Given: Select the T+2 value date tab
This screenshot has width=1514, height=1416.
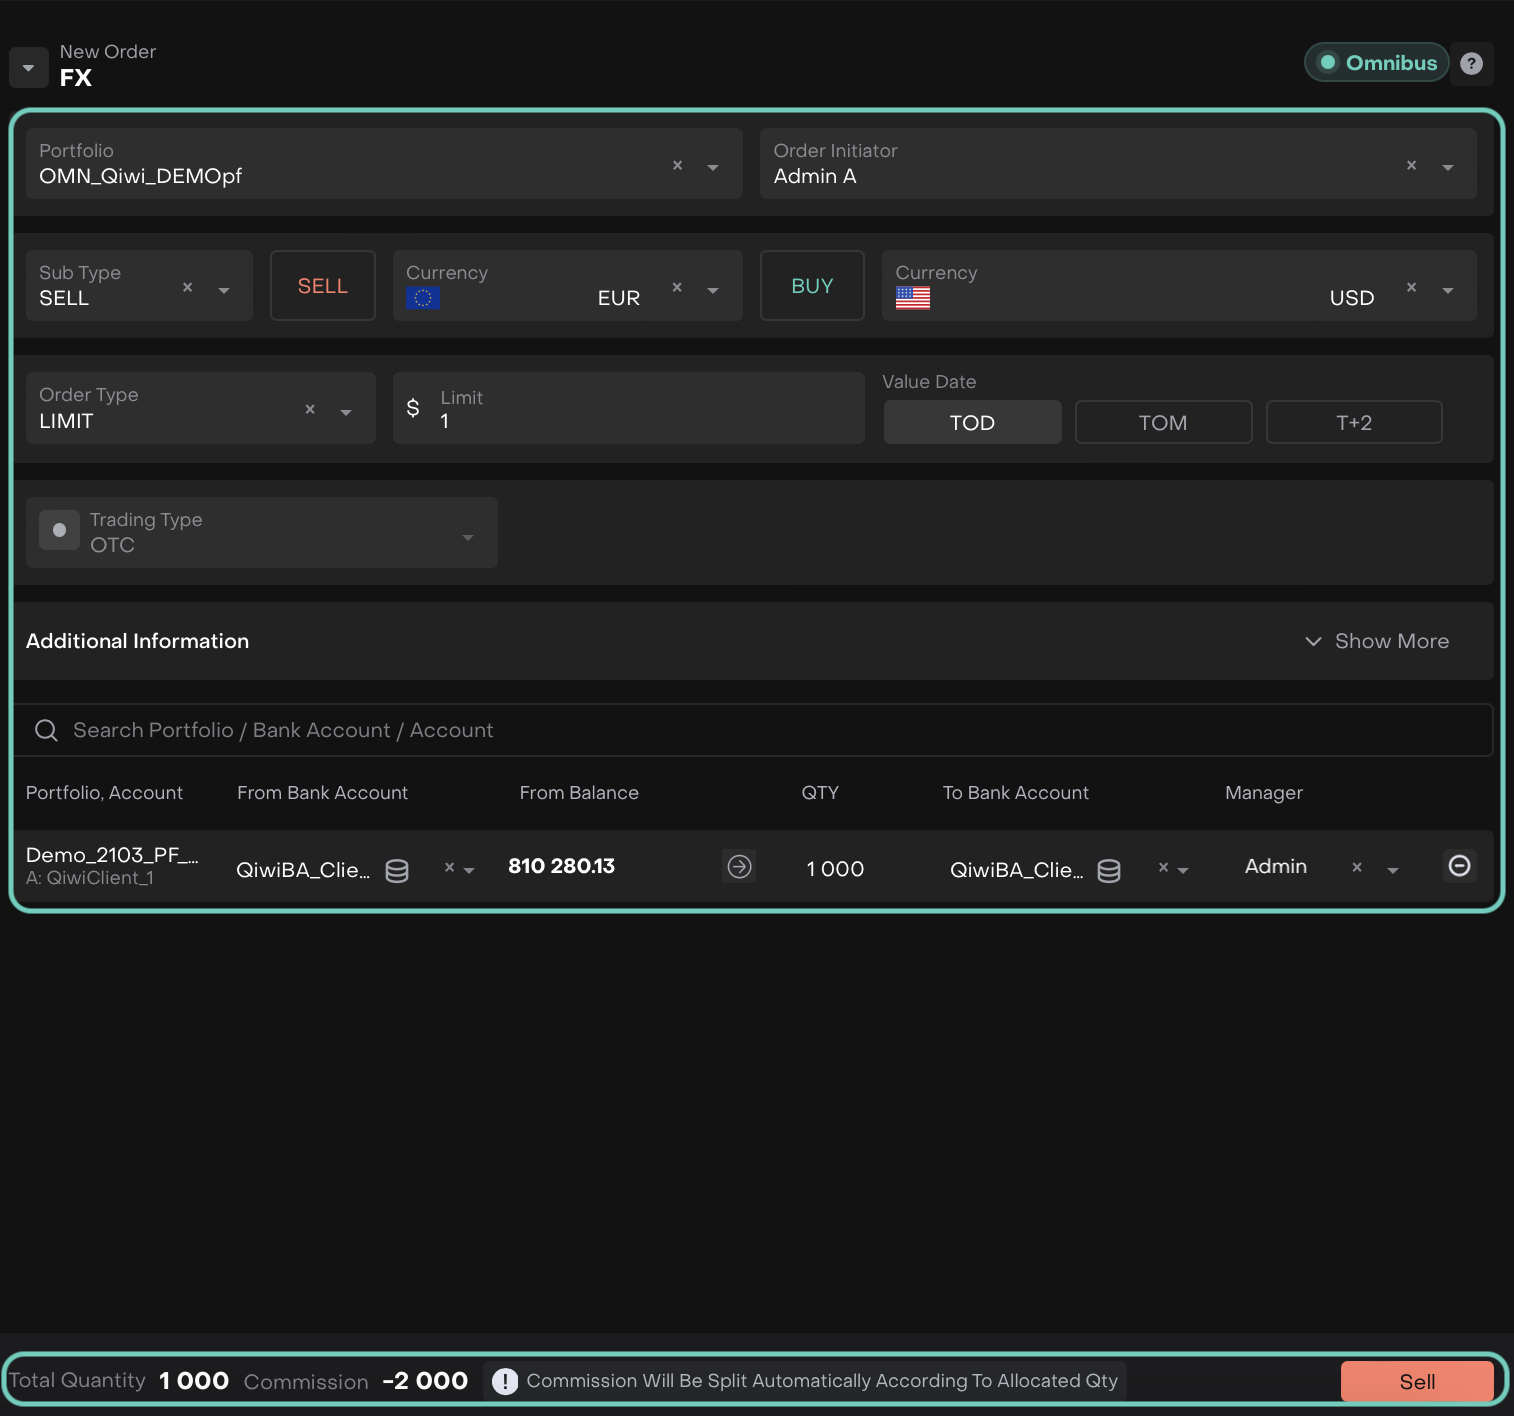Looking at the screenshot, I should [x=1354, y=423].
